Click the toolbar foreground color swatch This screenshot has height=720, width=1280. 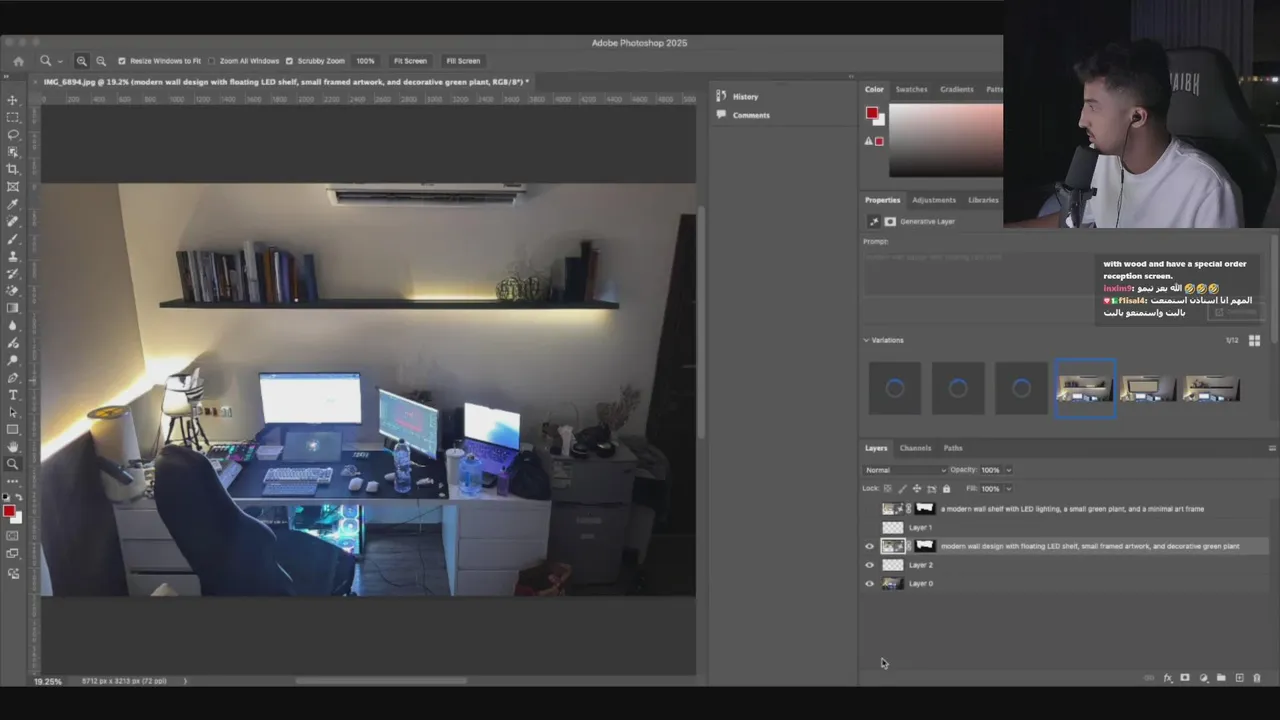[9, 511]
